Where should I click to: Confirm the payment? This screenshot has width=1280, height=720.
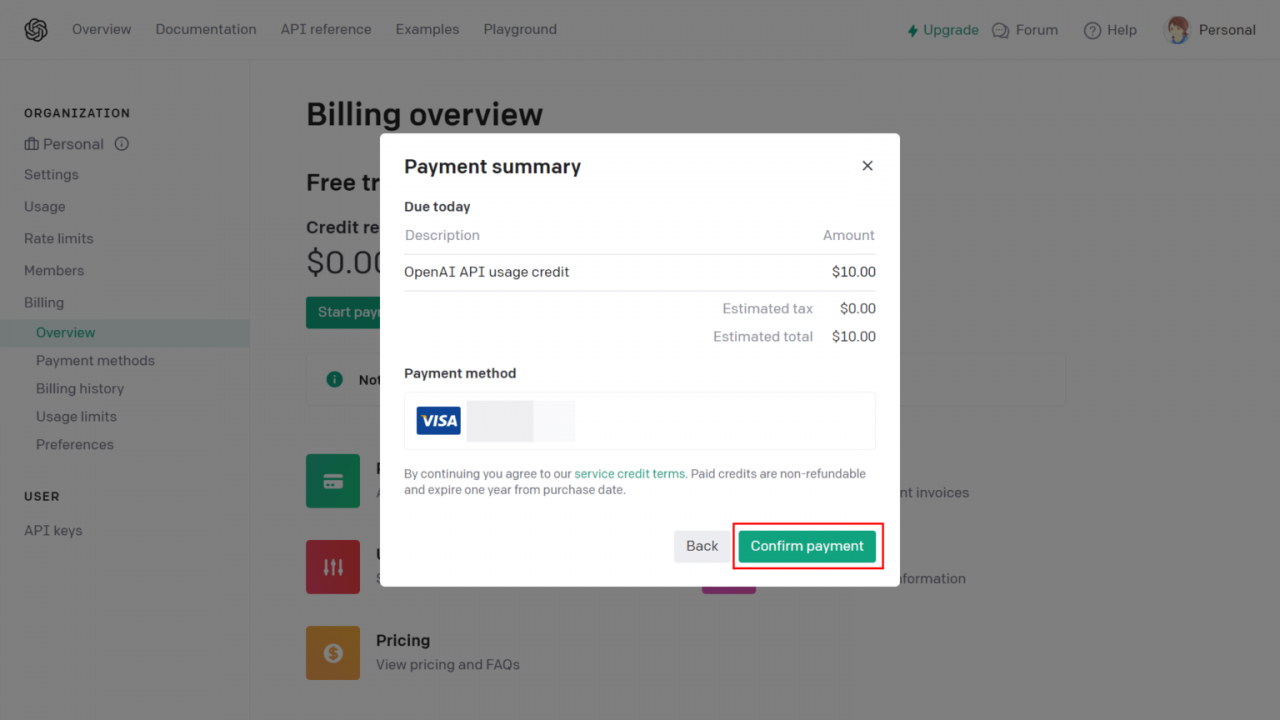tap(807, 546)
